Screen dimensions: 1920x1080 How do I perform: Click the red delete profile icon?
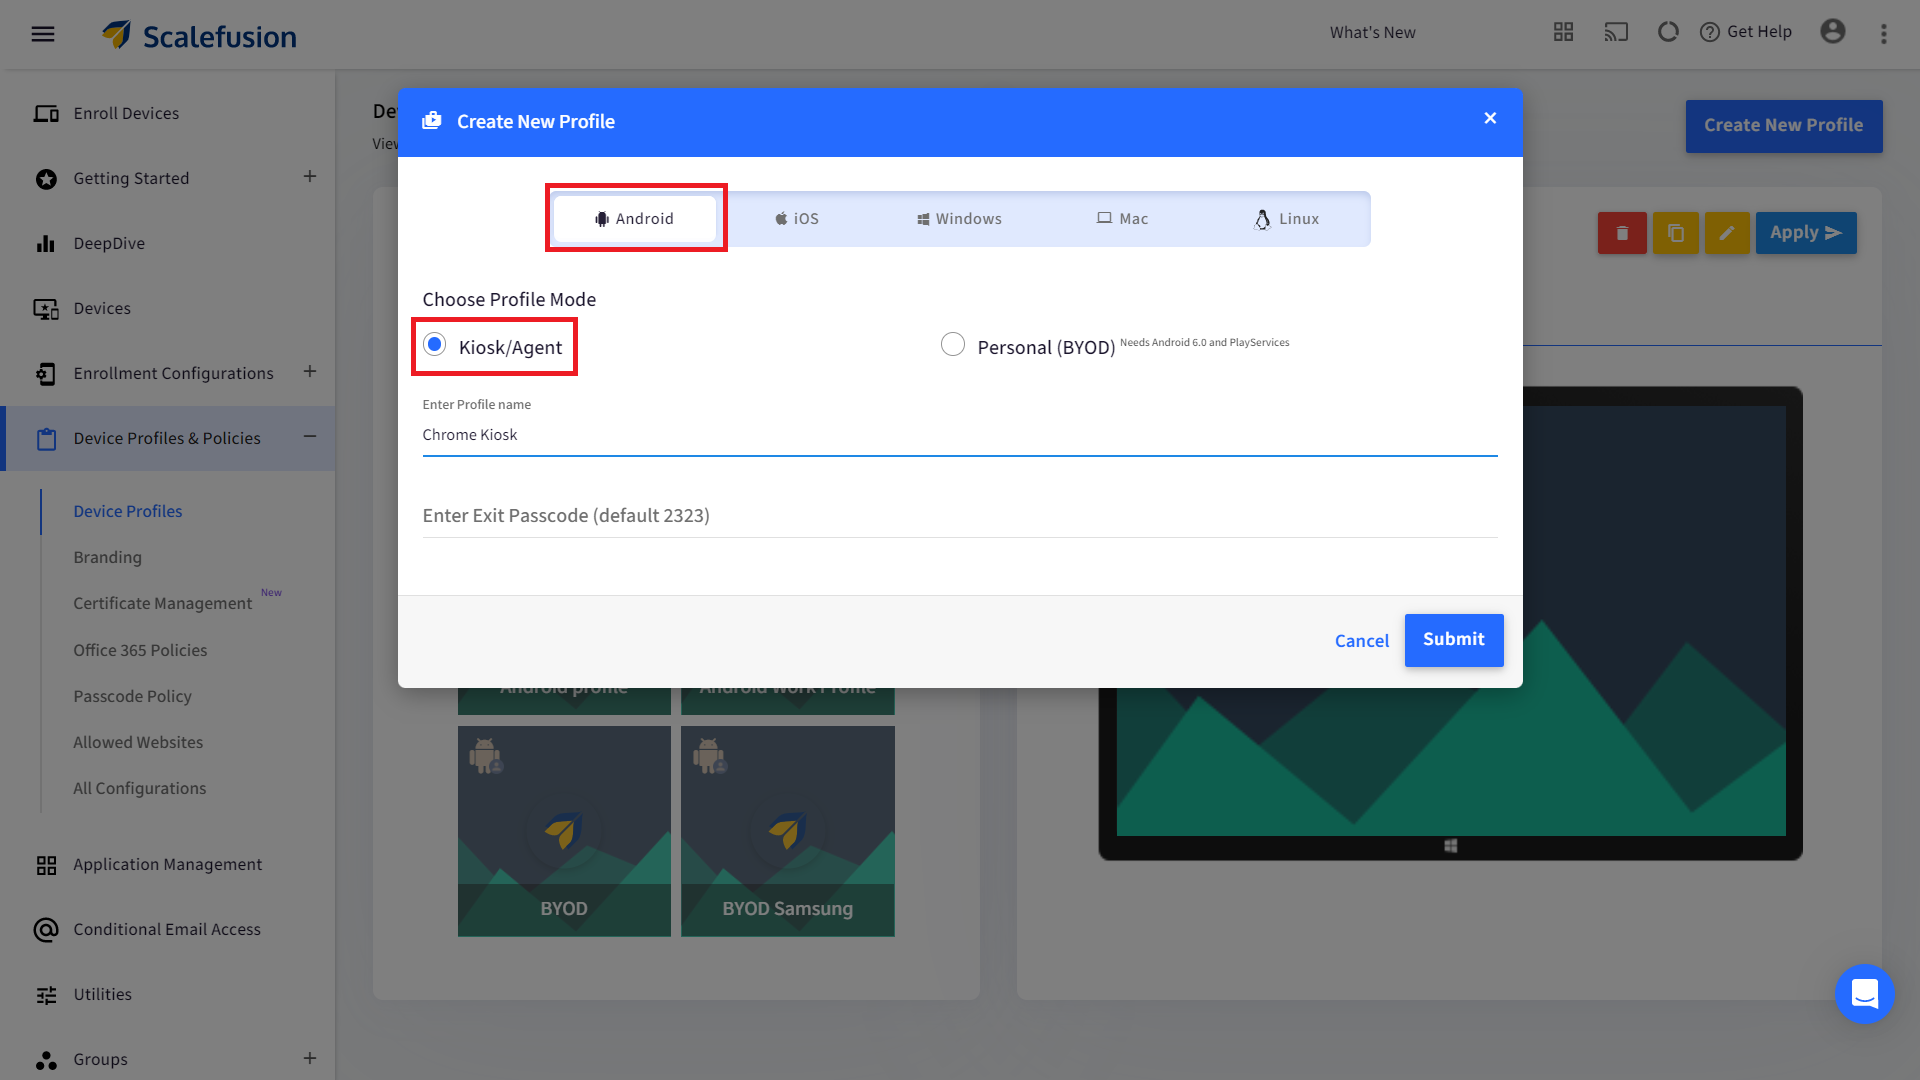point(1622,233)
